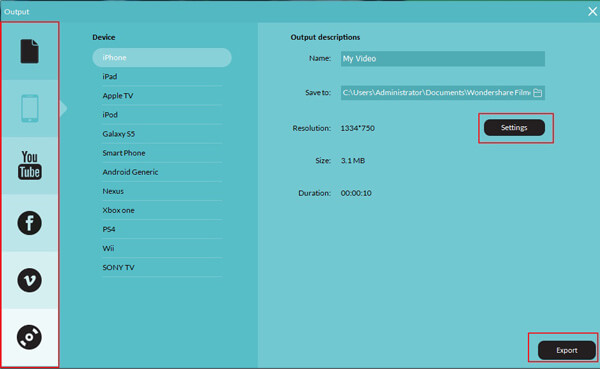Image resolution: width=600 pixels, height=369 pixels.
Task: Edit the Name field My Video
Action: pyautogui.click(x=443, y=59)
